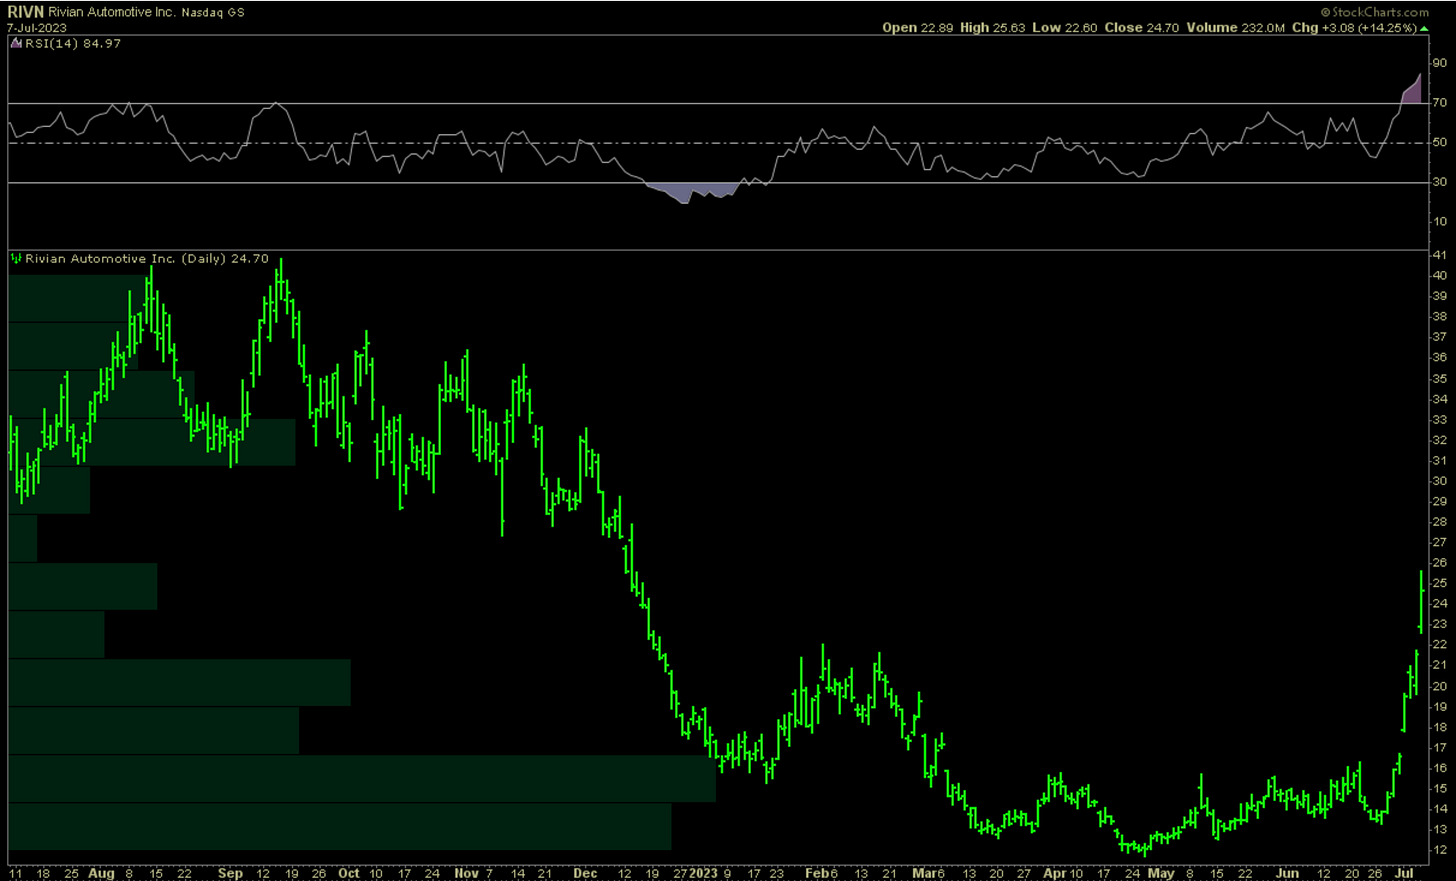Click the 7-Jul-2023 chart date
This screenshot has width=1456, height=881.
[37, 28]
